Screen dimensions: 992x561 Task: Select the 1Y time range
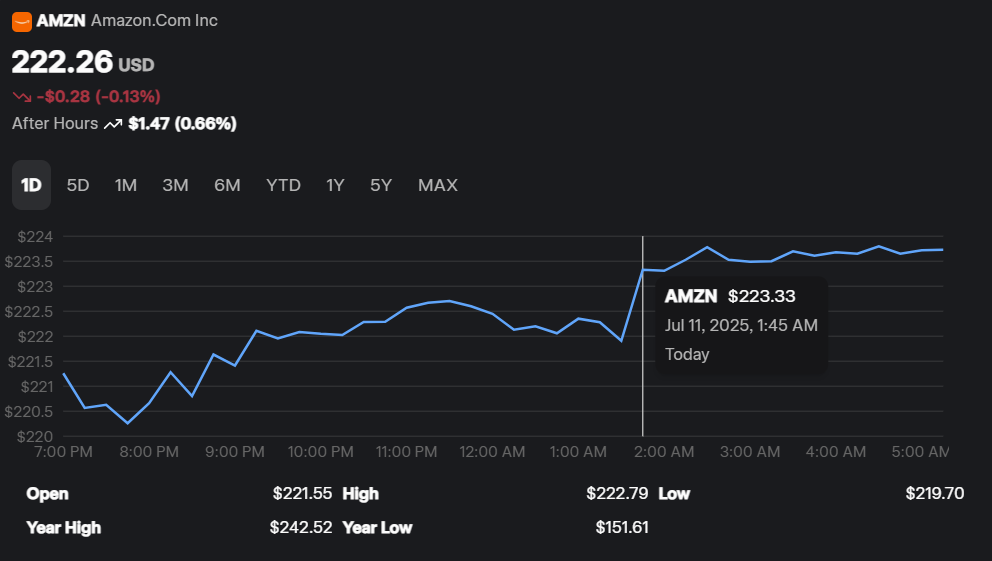coord(335,185)
